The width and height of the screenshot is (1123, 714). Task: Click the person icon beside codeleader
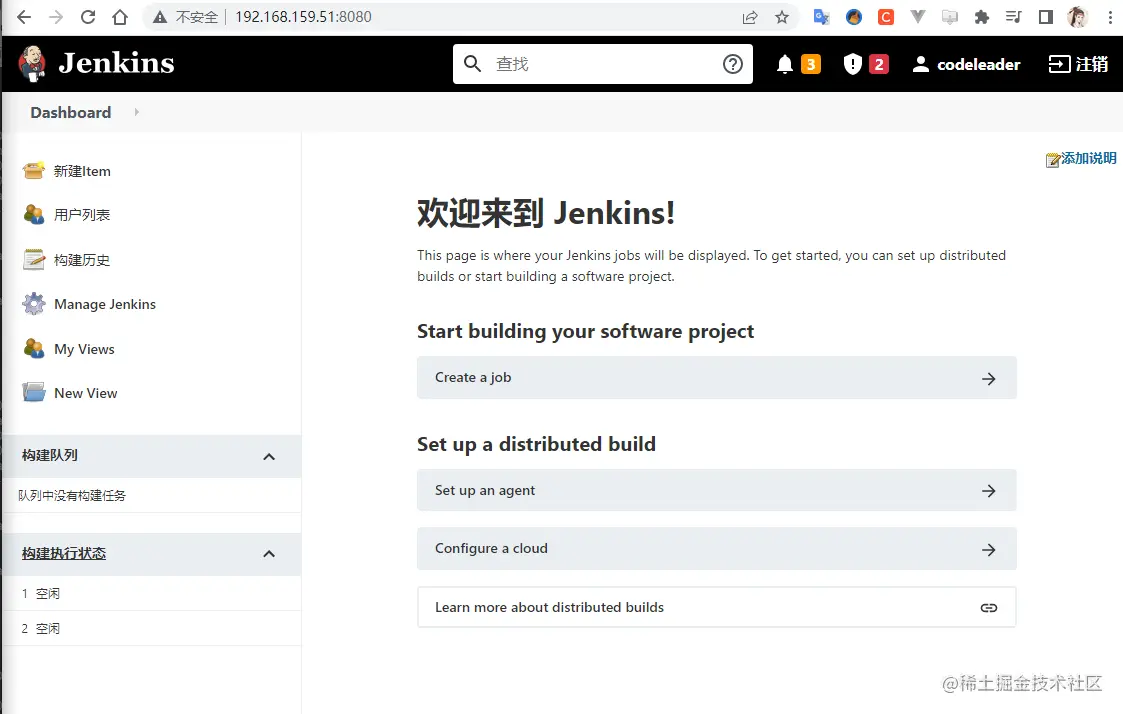tap(920, 64)
